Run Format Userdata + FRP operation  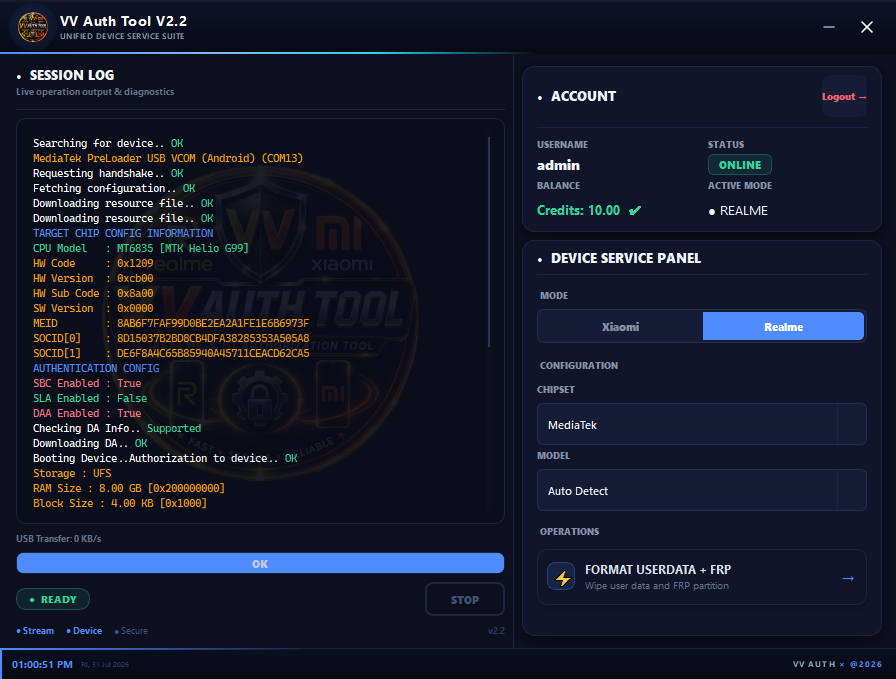[x=701, y=577]
